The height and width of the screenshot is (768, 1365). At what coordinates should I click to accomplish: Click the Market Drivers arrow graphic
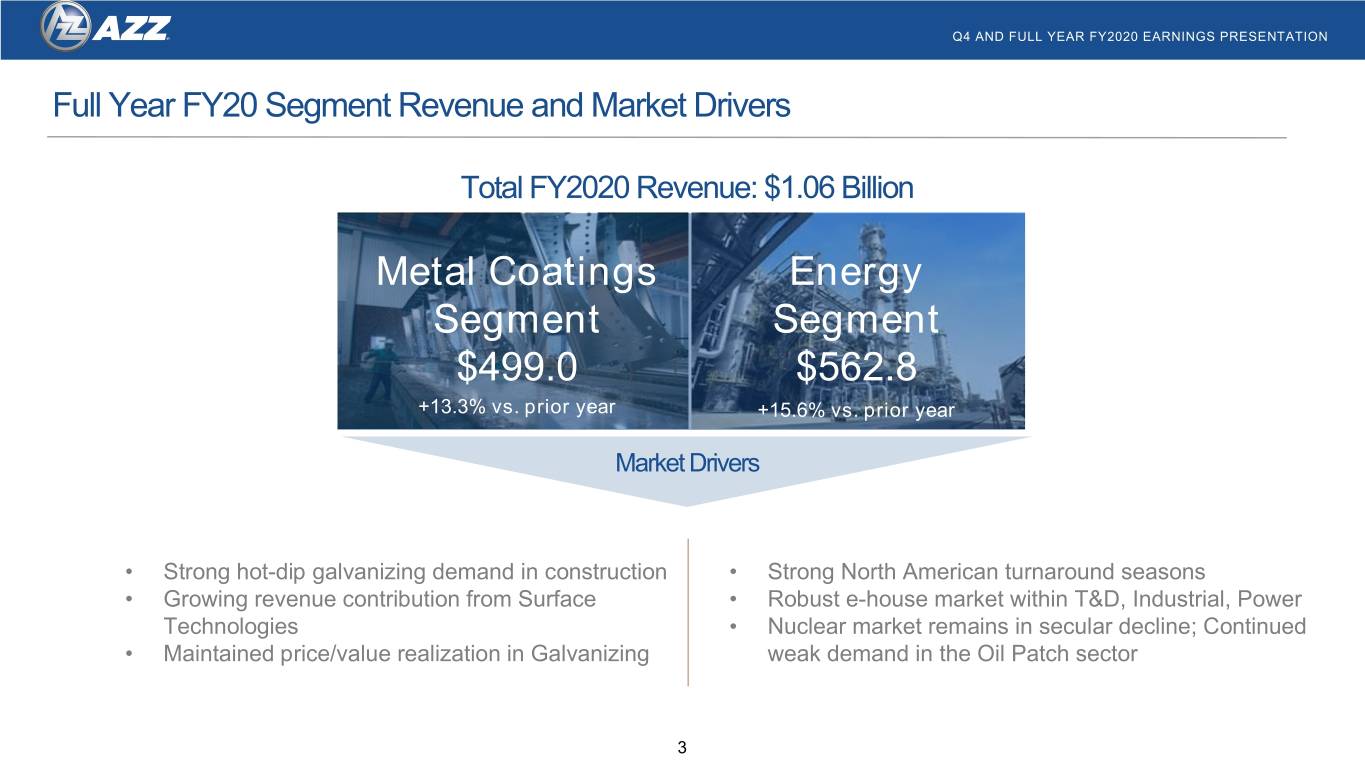(x=686, y=470)
